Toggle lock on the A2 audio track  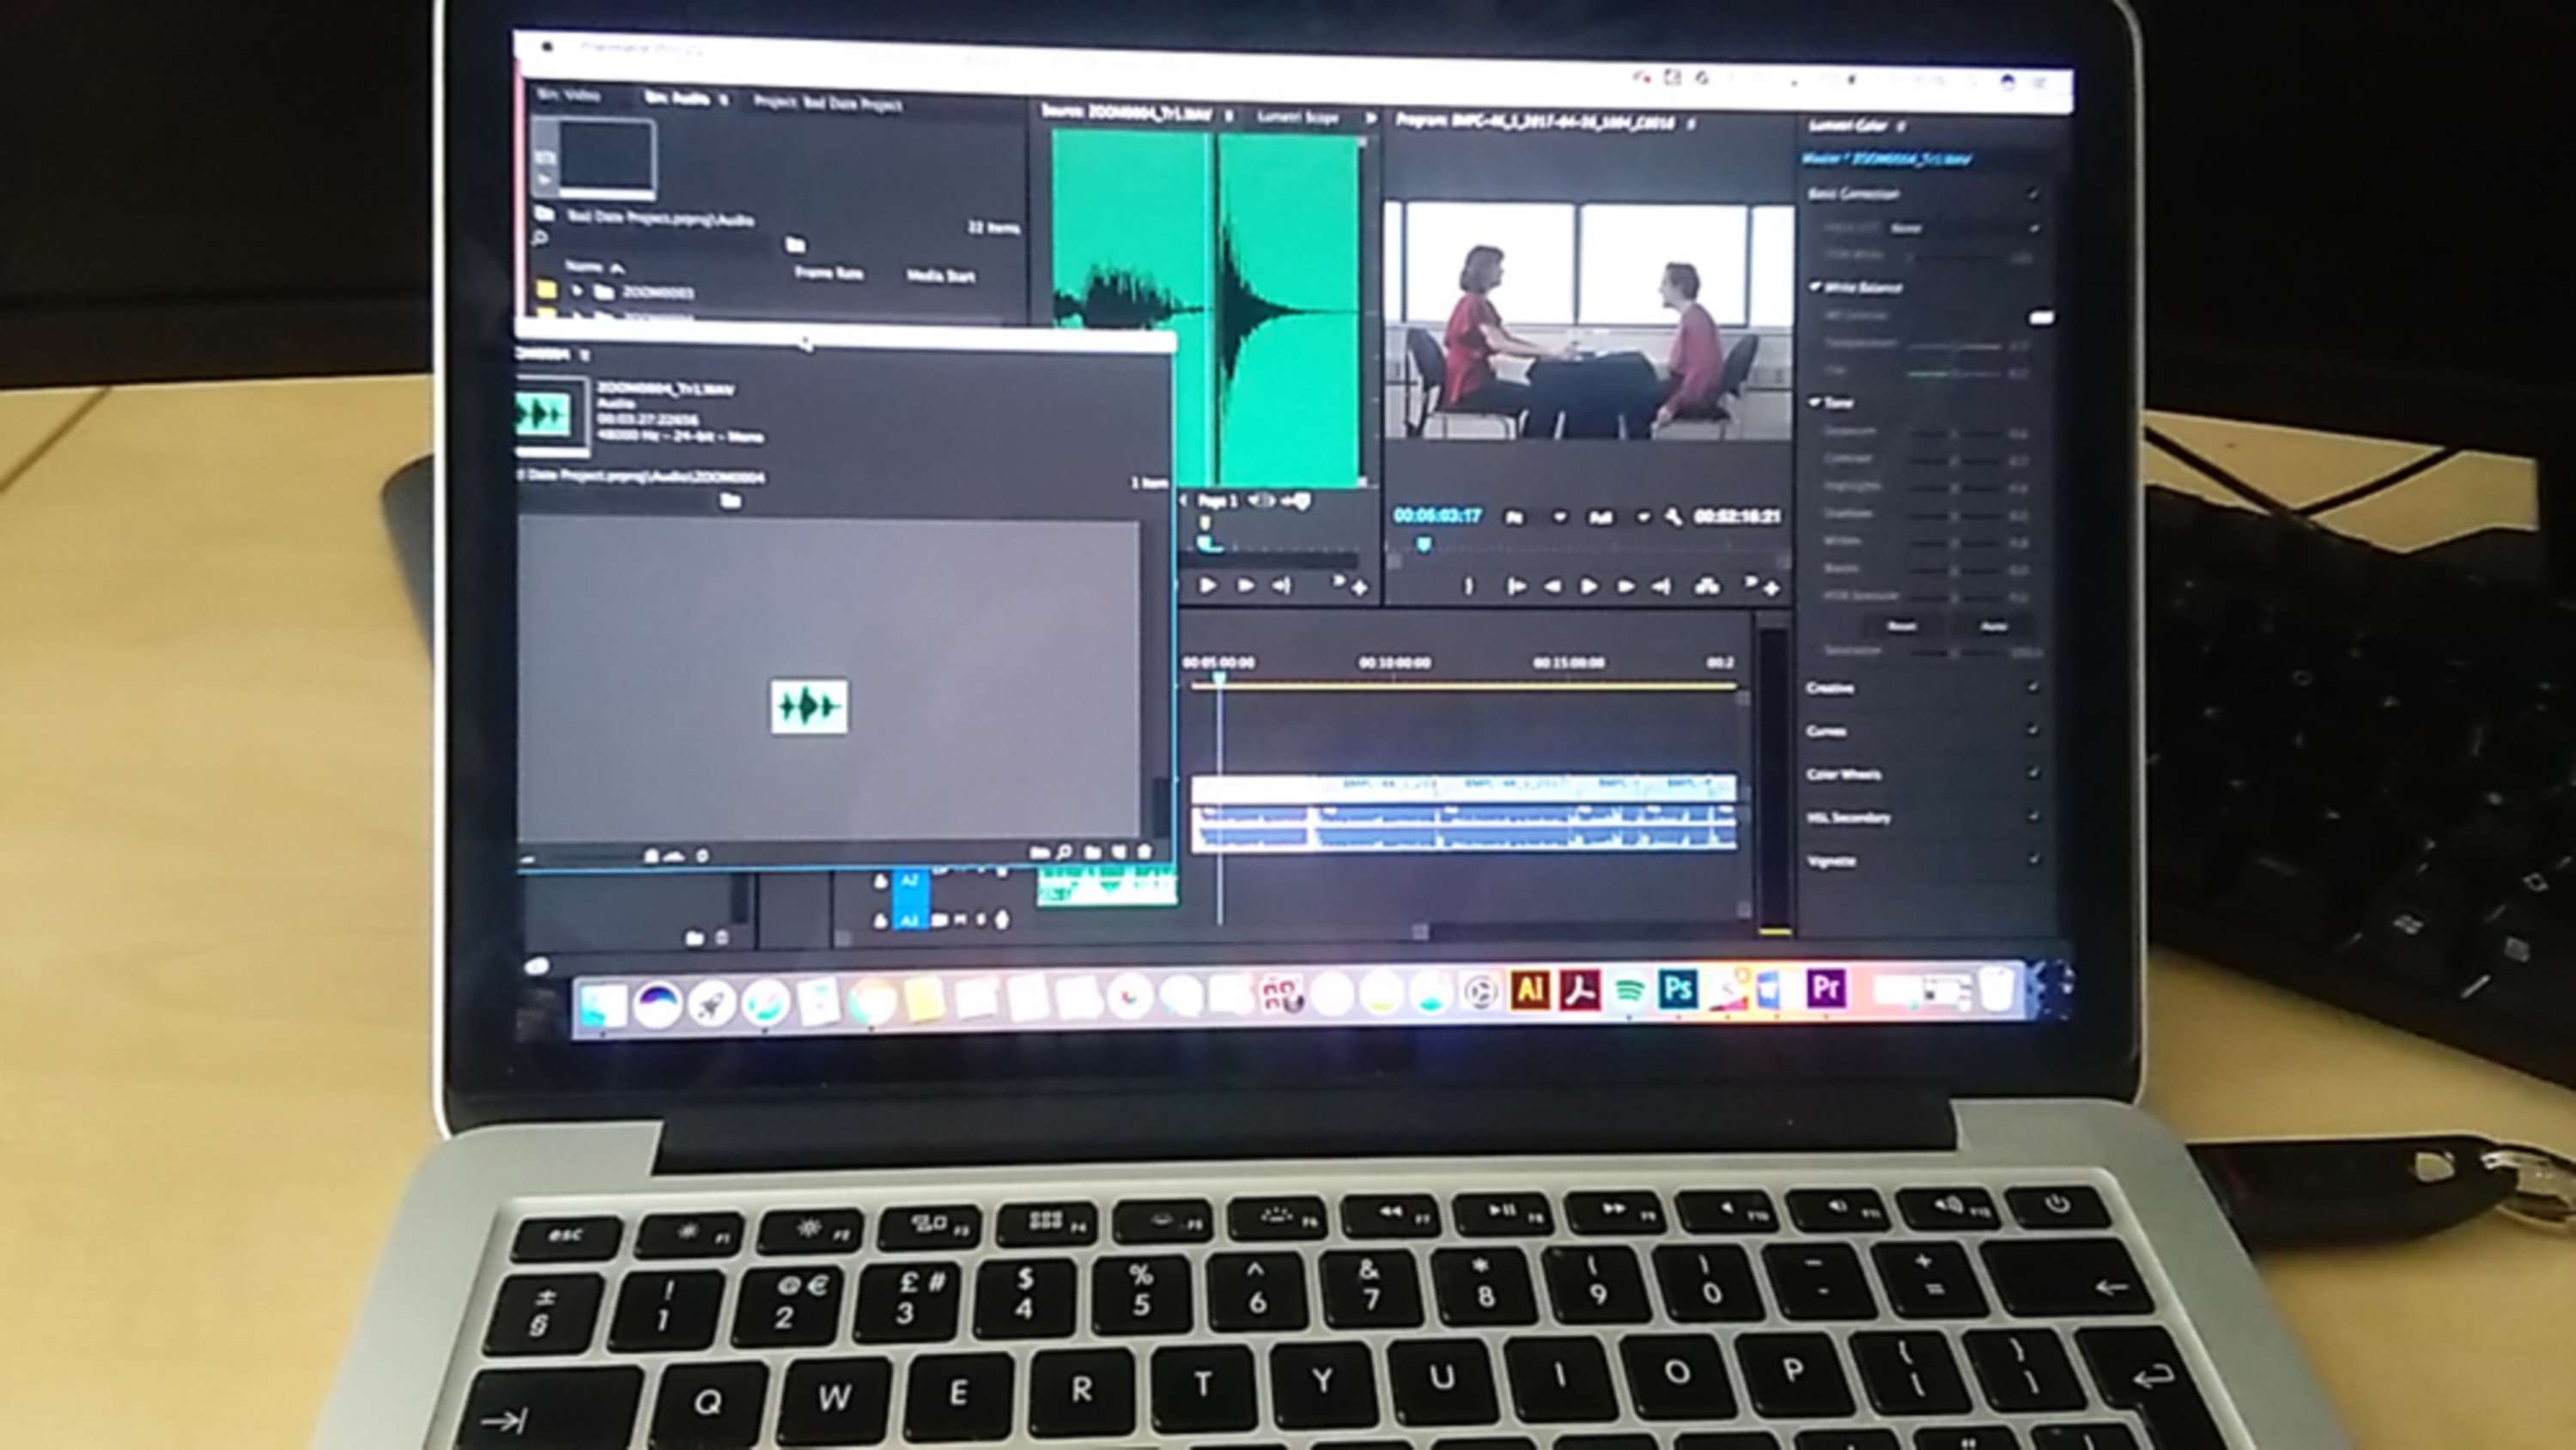point(880,882)
